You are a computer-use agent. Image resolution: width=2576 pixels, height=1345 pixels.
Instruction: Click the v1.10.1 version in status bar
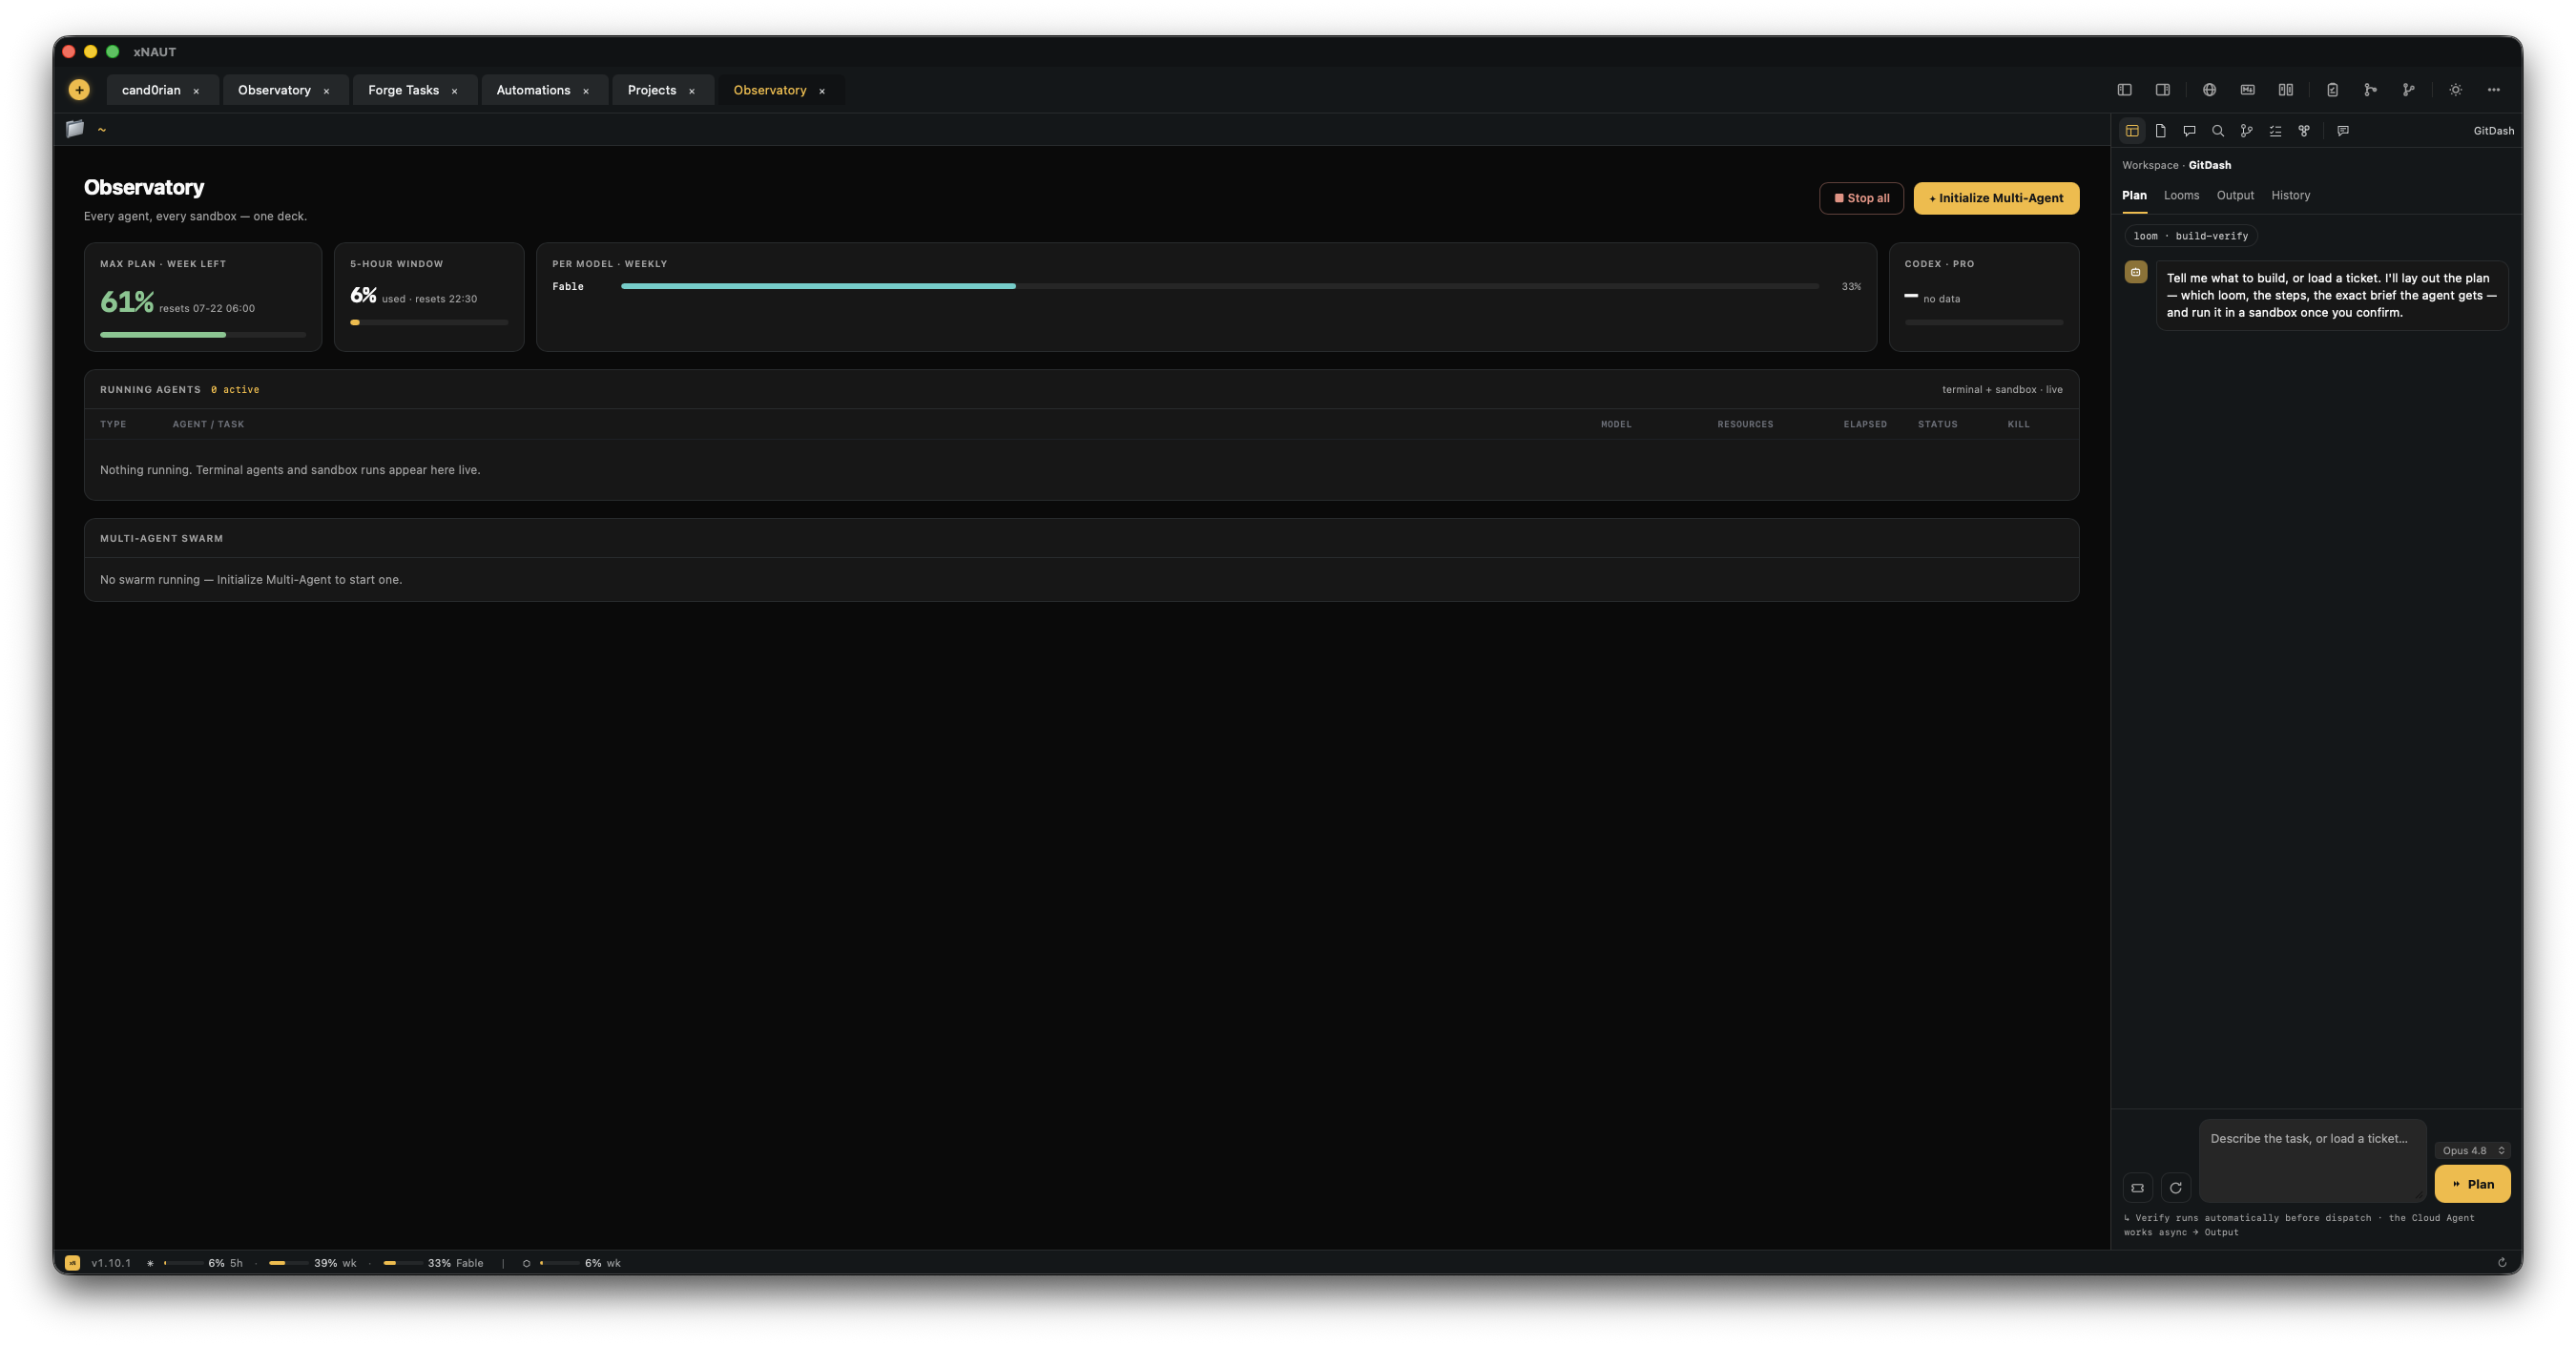[x=111, y=1264]
